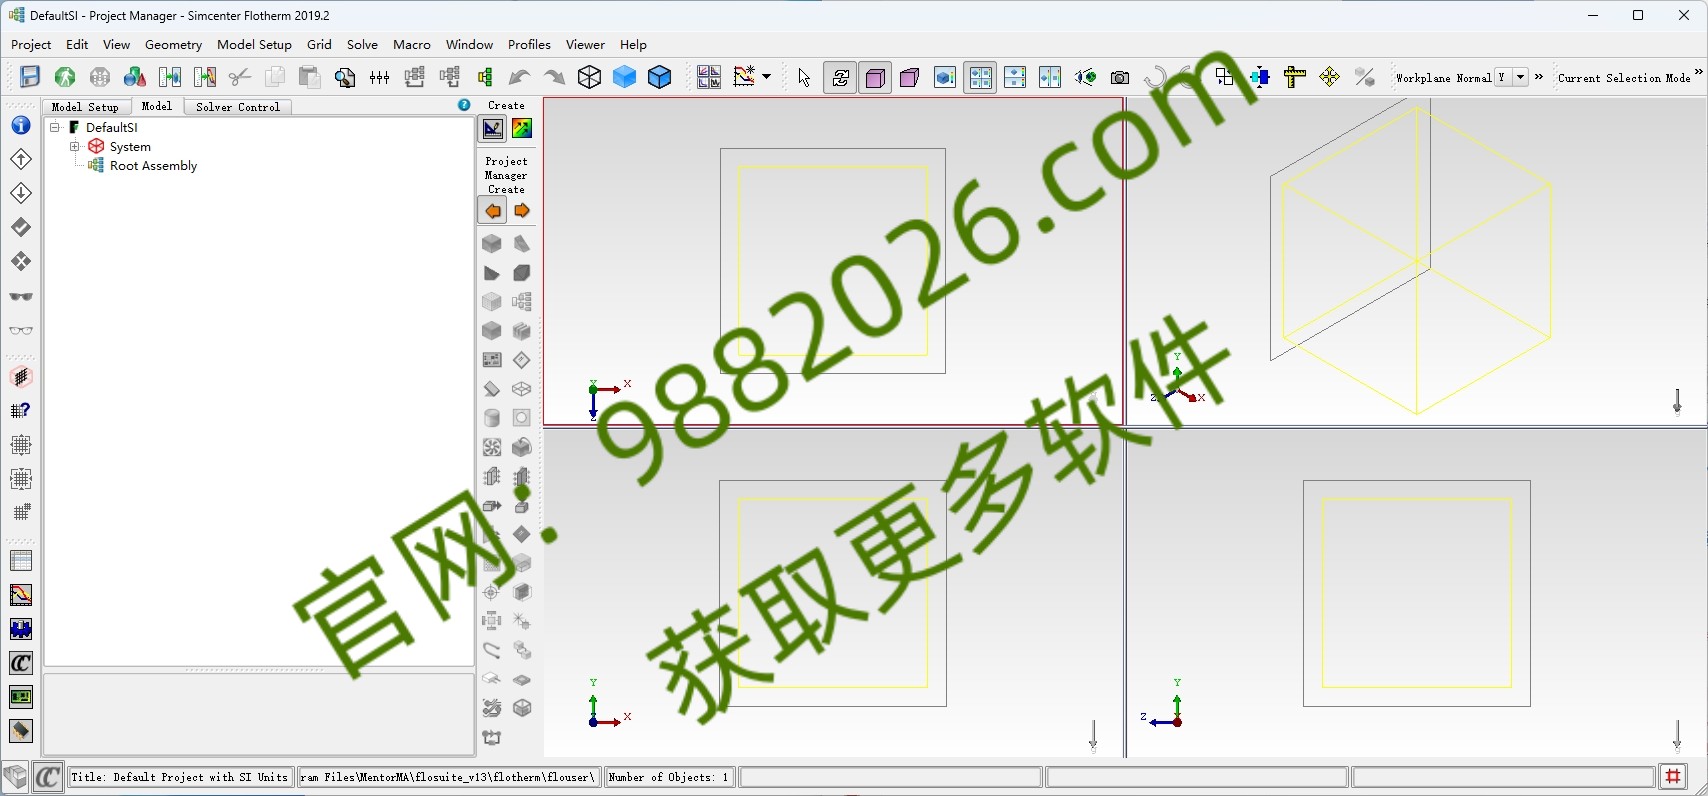Click the four-graph profiles window icon
This screenshot has width=1708, height=796.
[x=709, y=77]
